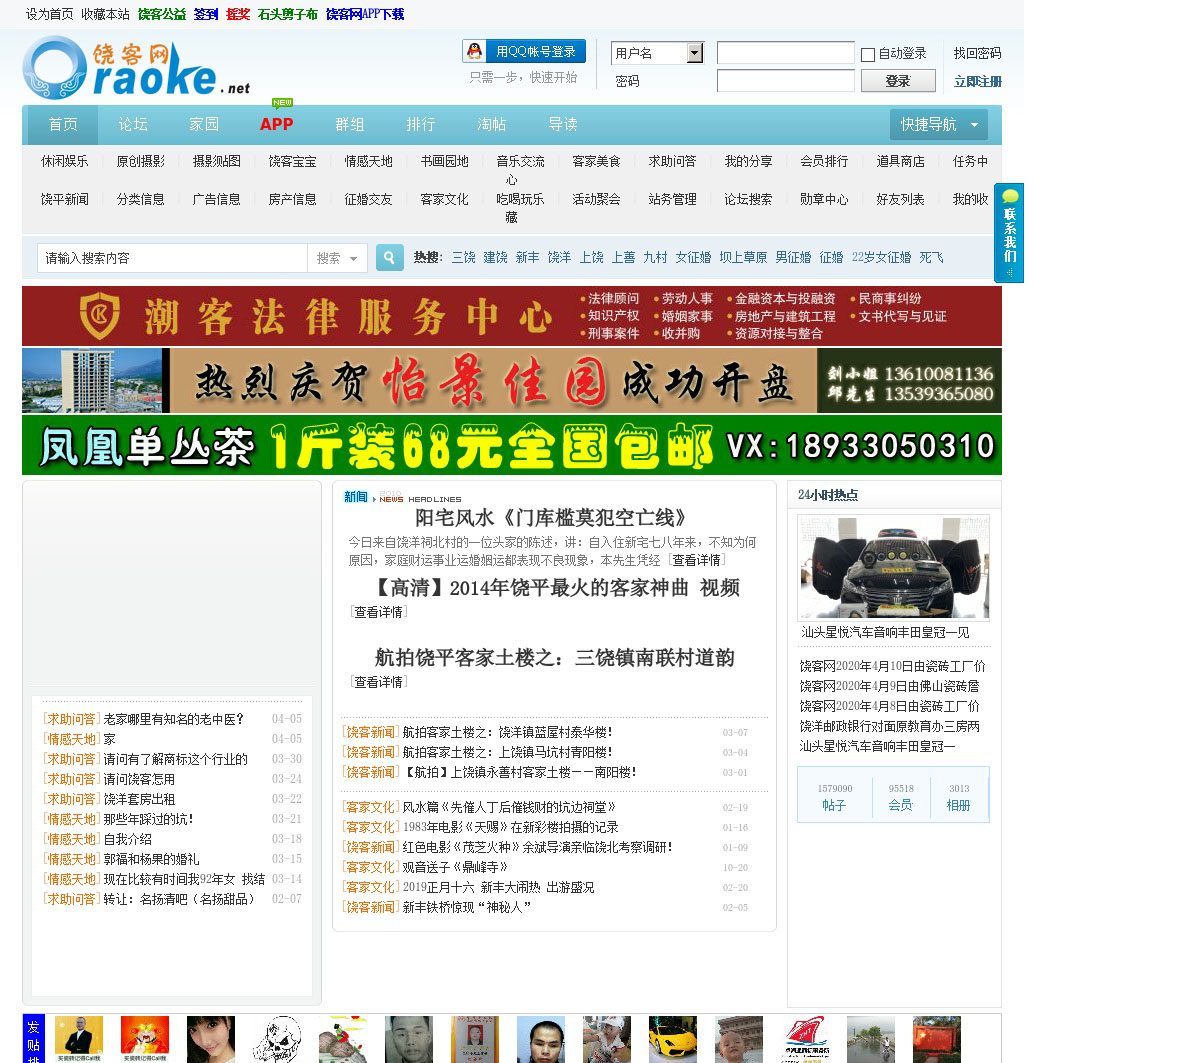
Task: Click the skull drawing avatar thumbnail
Action: pos(276,1039)
